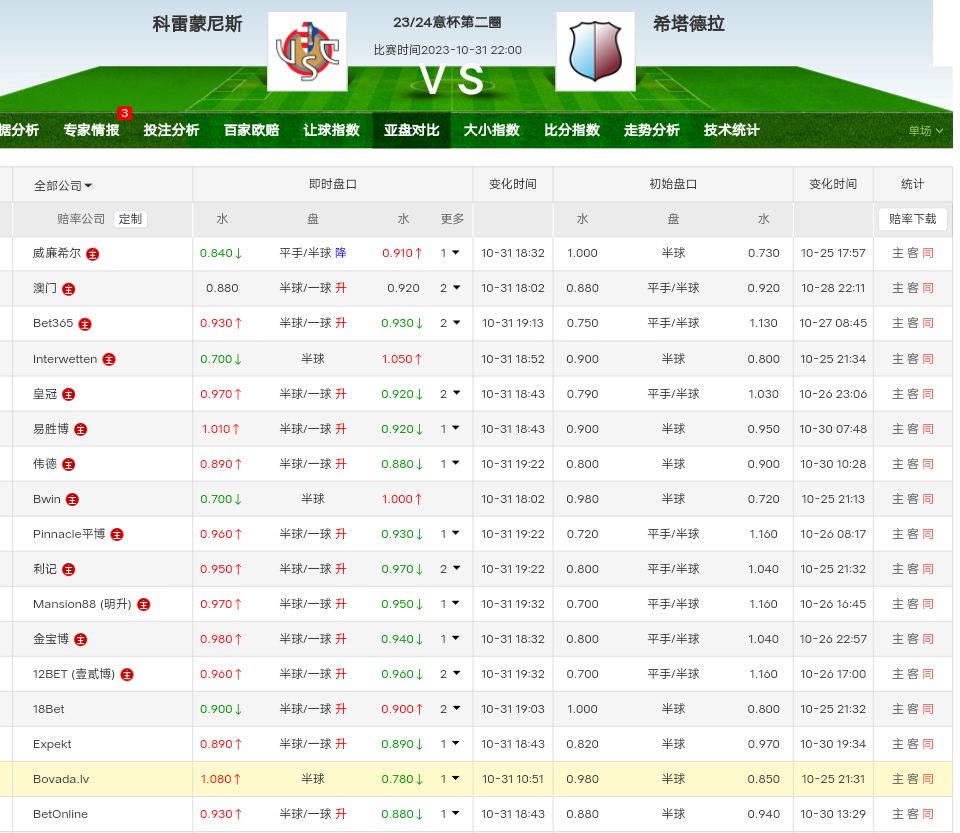This screenshot has width=960, height=833.
Task: Open the 单场 dropdown in the nav bar
Action: (925, 130)
